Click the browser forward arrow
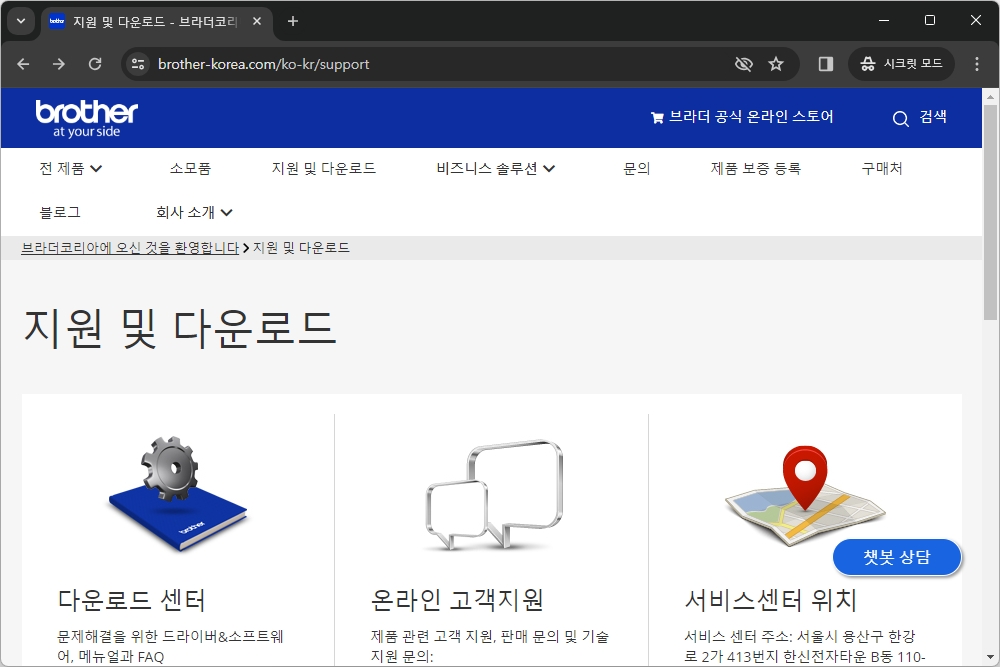The image size is (1000, 667). click(59, 64)
